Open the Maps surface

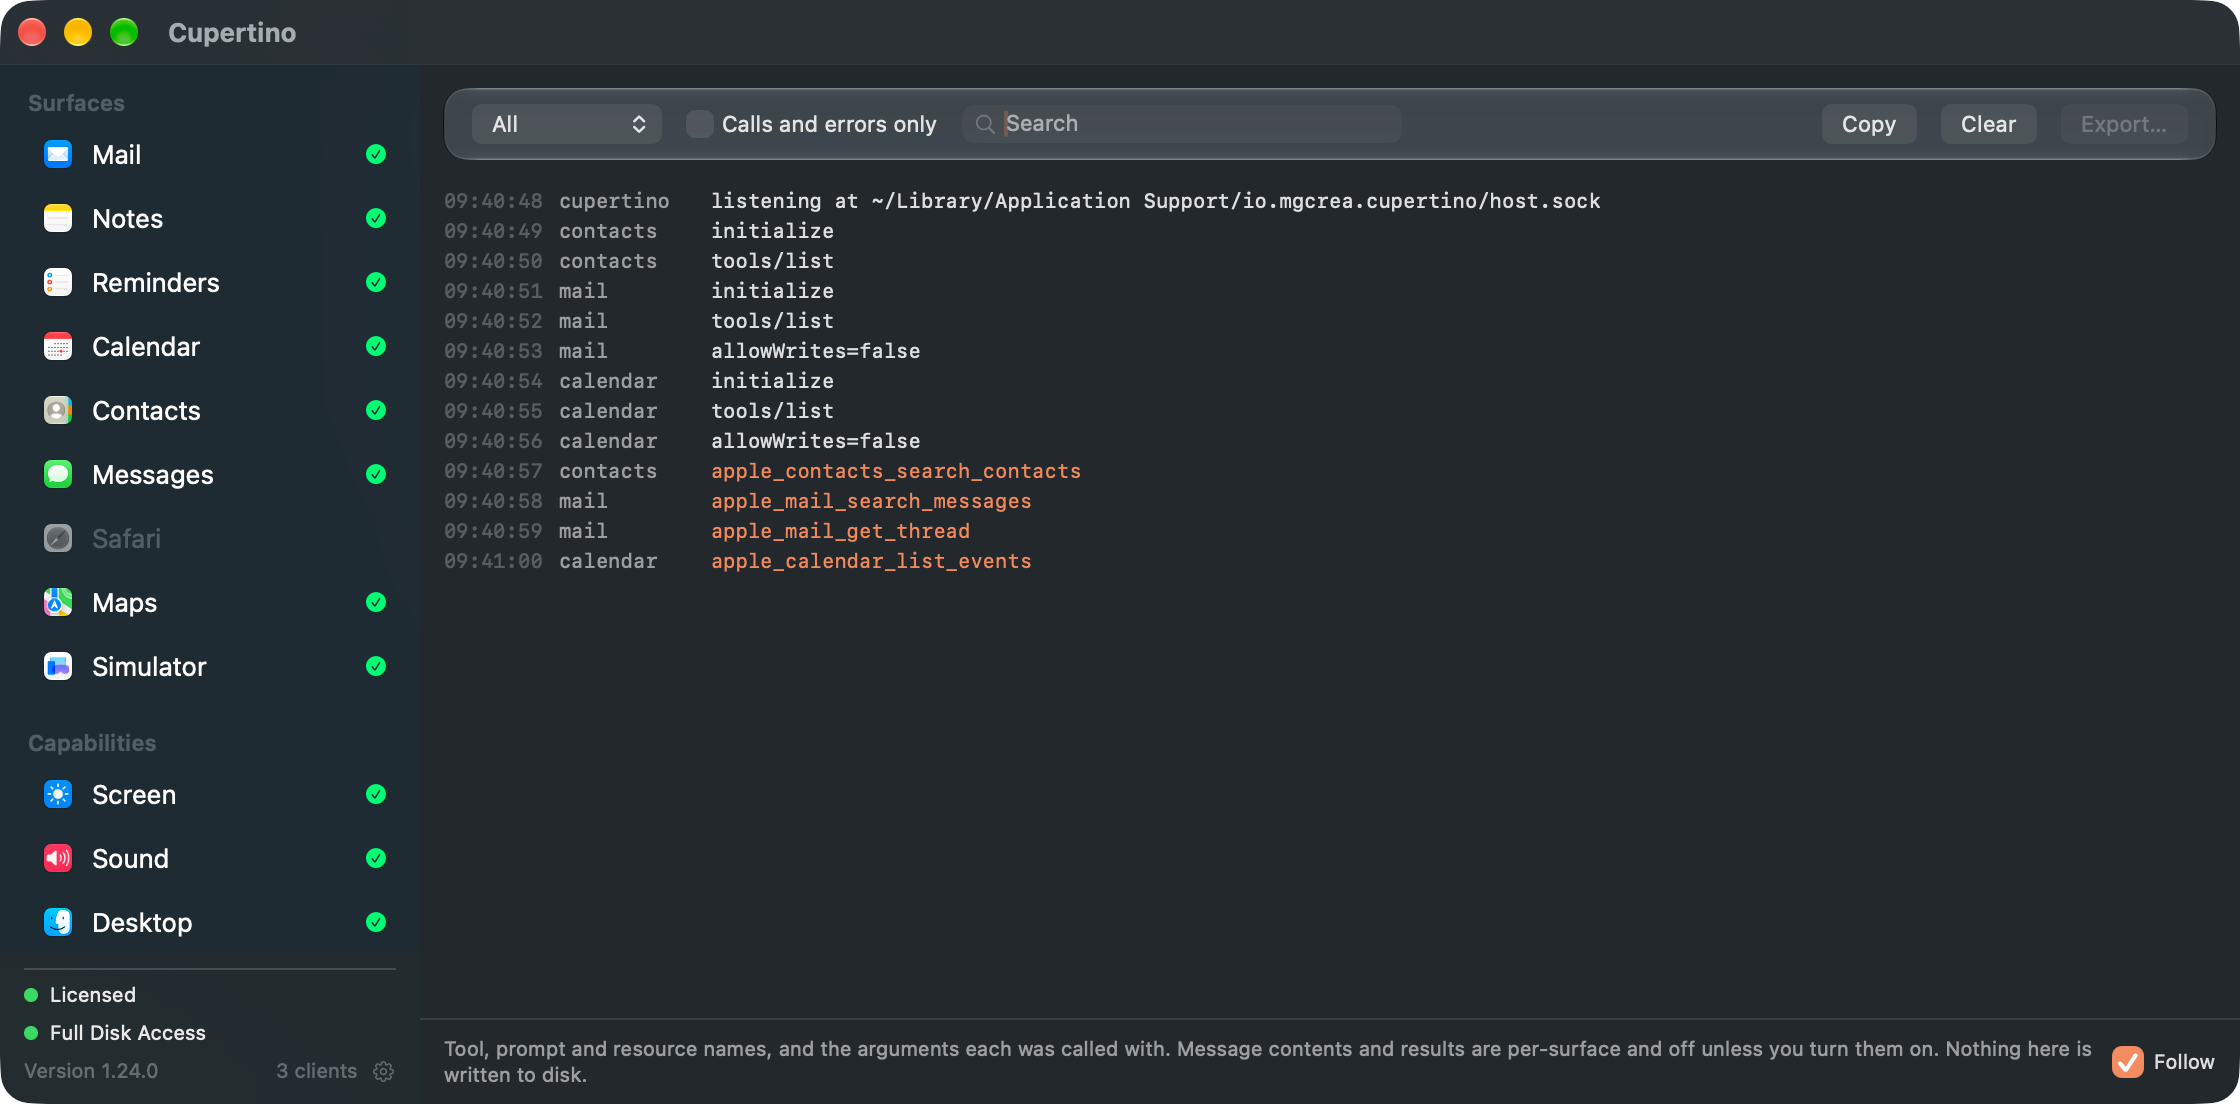point(210,603)
